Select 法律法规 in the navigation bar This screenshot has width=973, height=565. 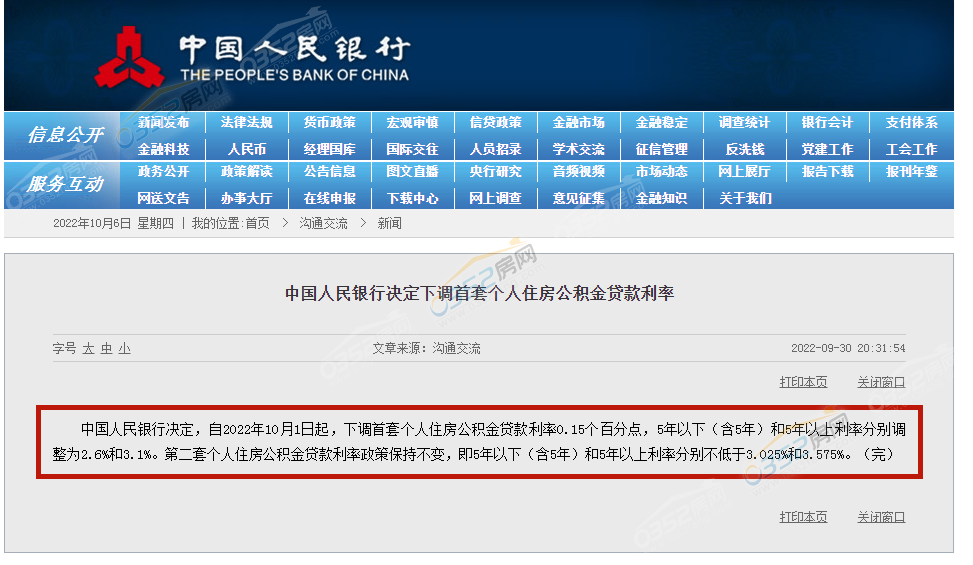pos(246,123)
